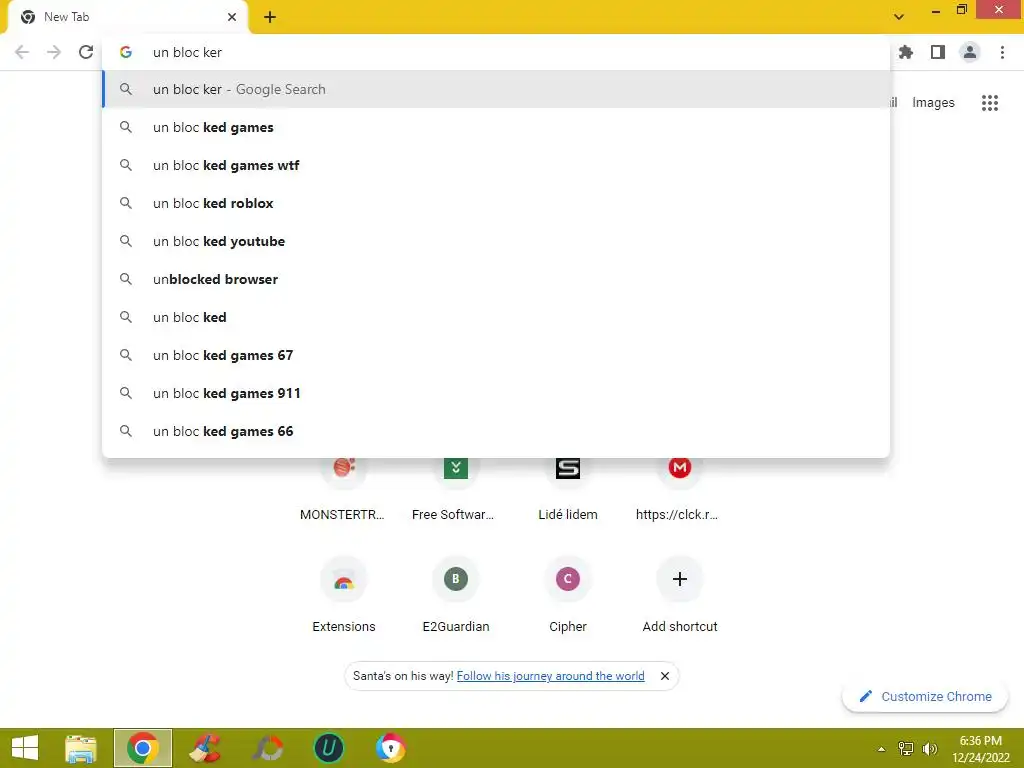This screenshot has width=1024, height=768.
Task: Open a new tab with the plus button
Action: 270,17
